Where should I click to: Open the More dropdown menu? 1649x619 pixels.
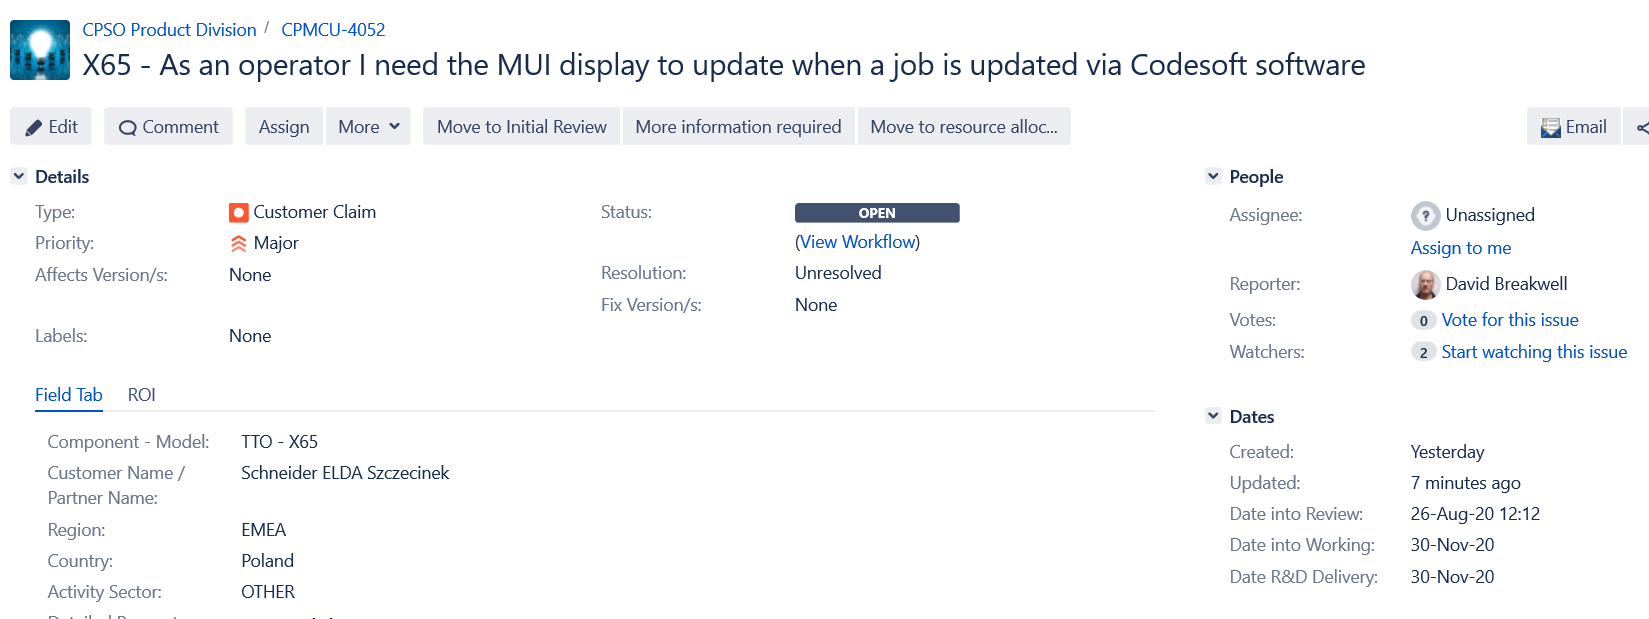click(x=368, y=127)
